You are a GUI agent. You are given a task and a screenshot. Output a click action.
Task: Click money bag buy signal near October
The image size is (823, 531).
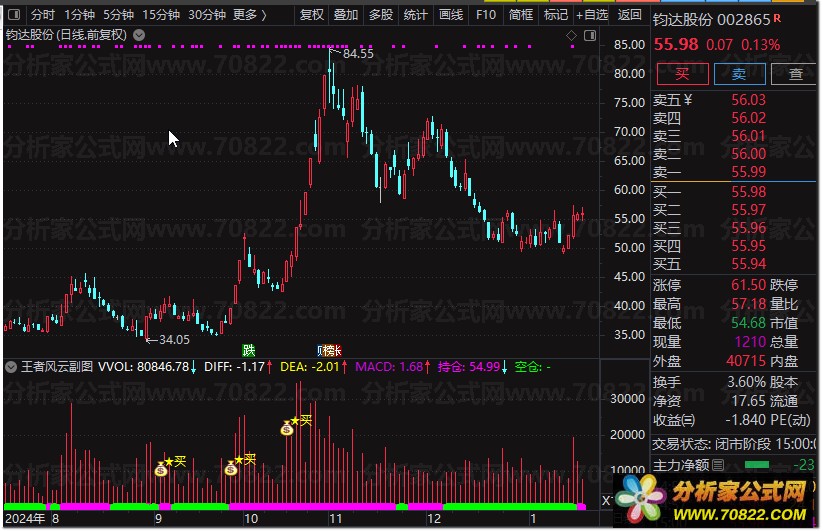click(231, 468)
